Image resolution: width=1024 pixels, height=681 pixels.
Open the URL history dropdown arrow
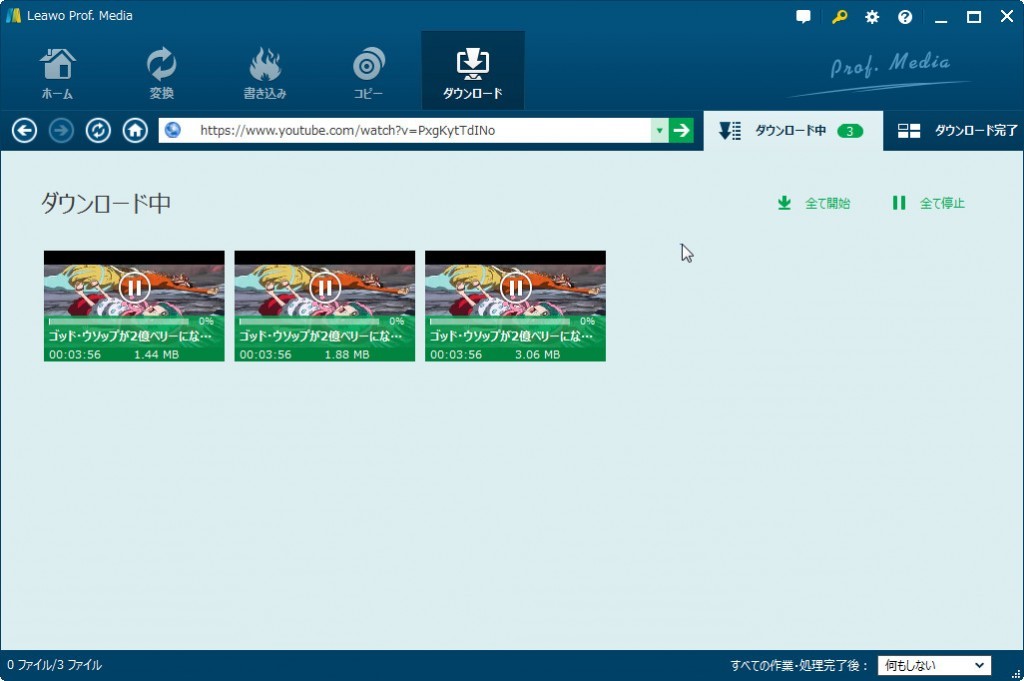click(660, 131)
